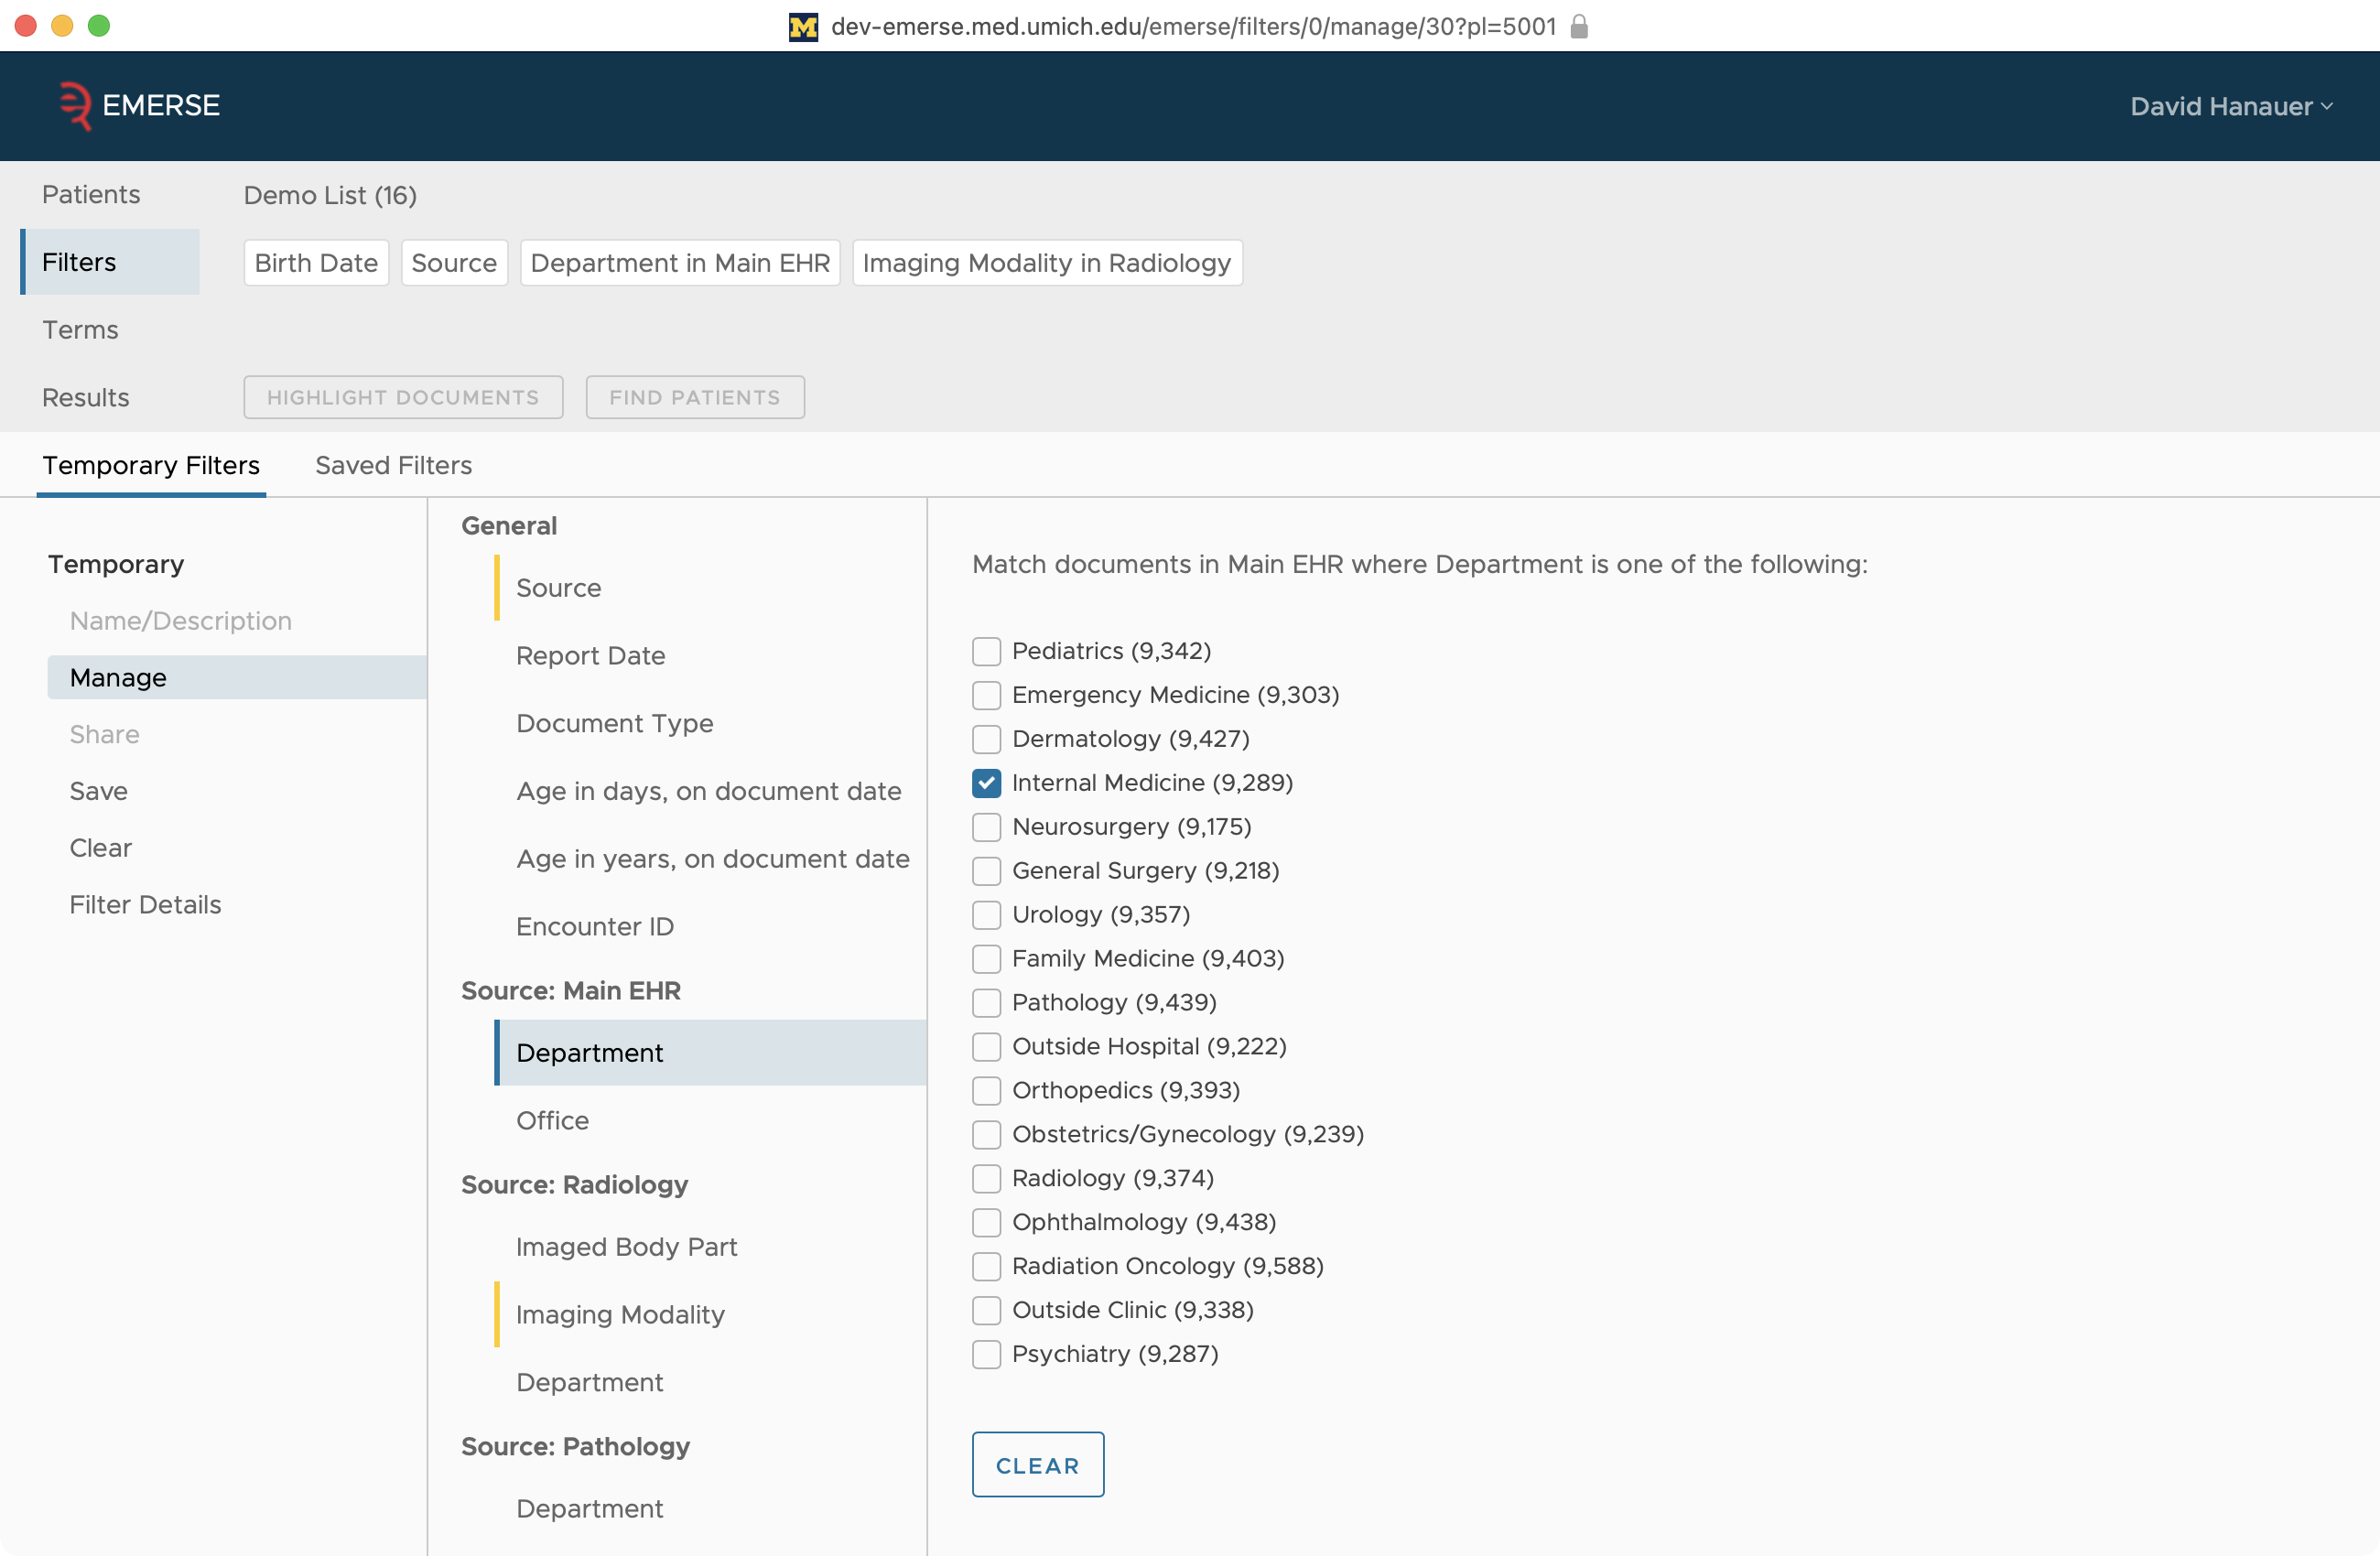The image size is (2380, 1556).
Task: Go to the Terms section
Action: (x=80, y=330)
